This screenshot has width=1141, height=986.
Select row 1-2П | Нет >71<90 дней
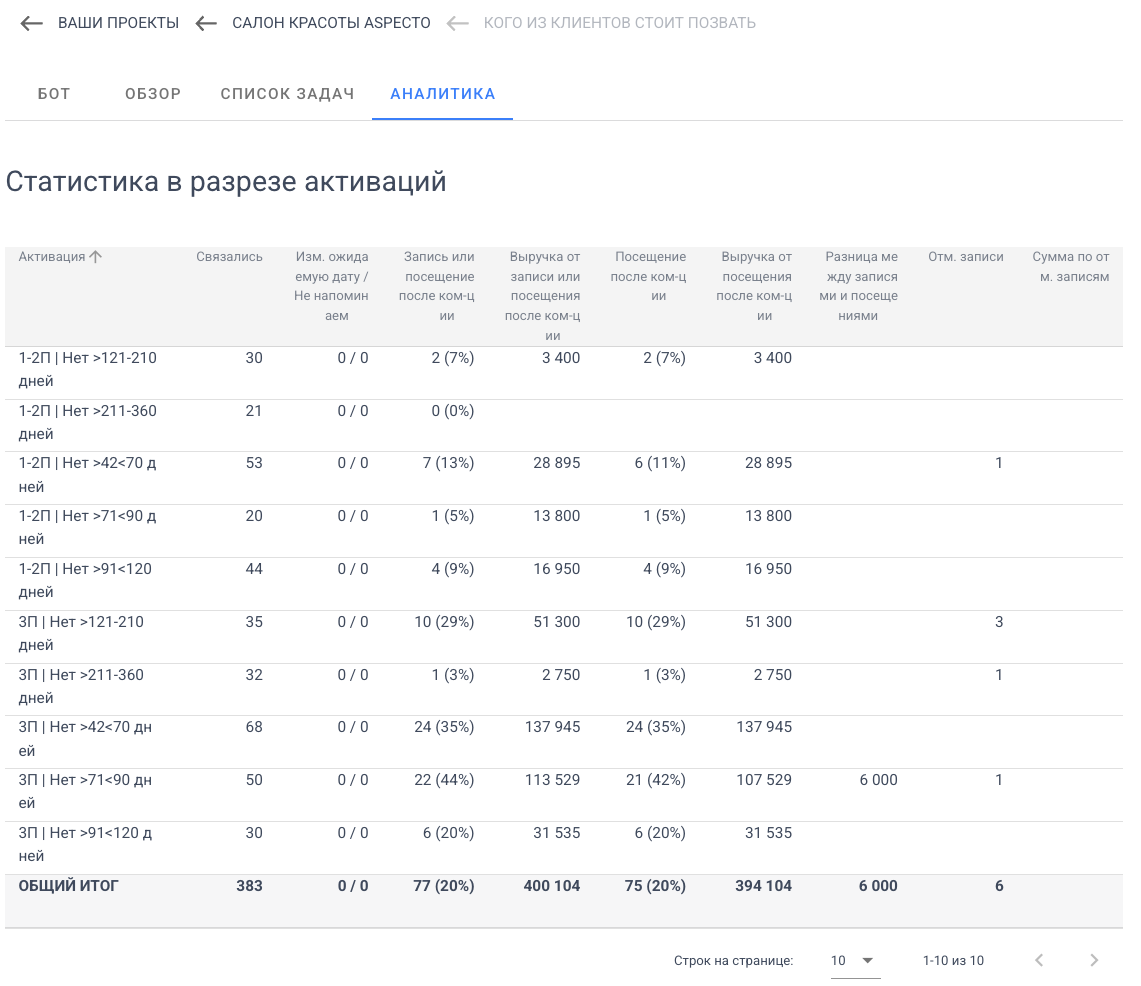[x=564, y=531]
